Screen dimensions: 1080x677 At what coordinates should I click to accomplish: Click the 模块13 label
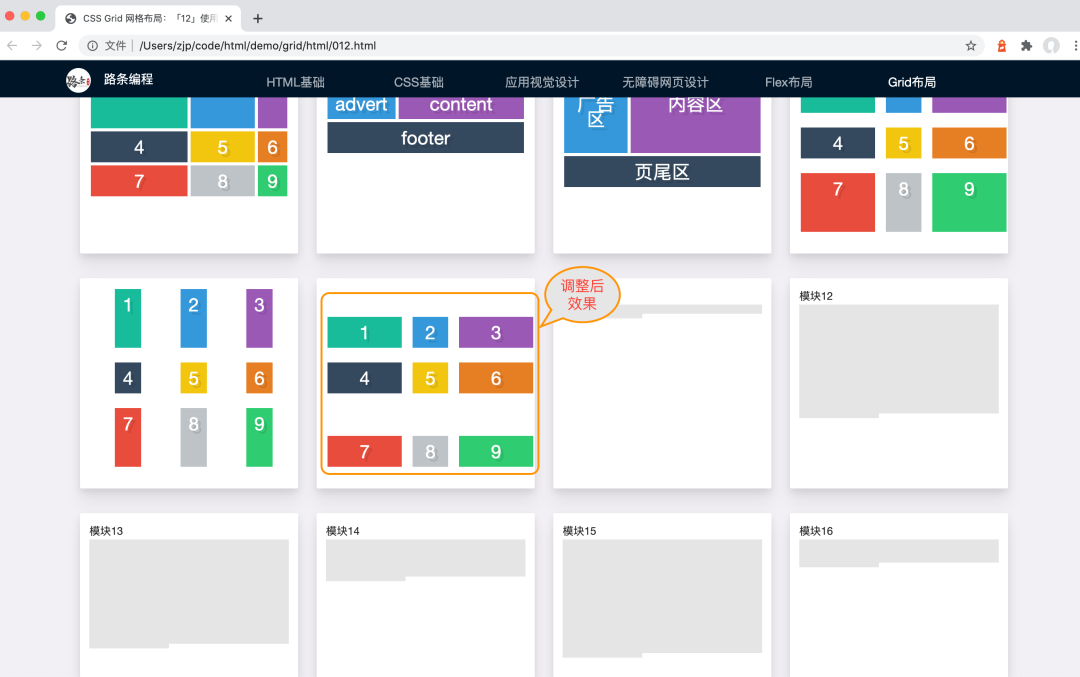(x=106, y=531)
